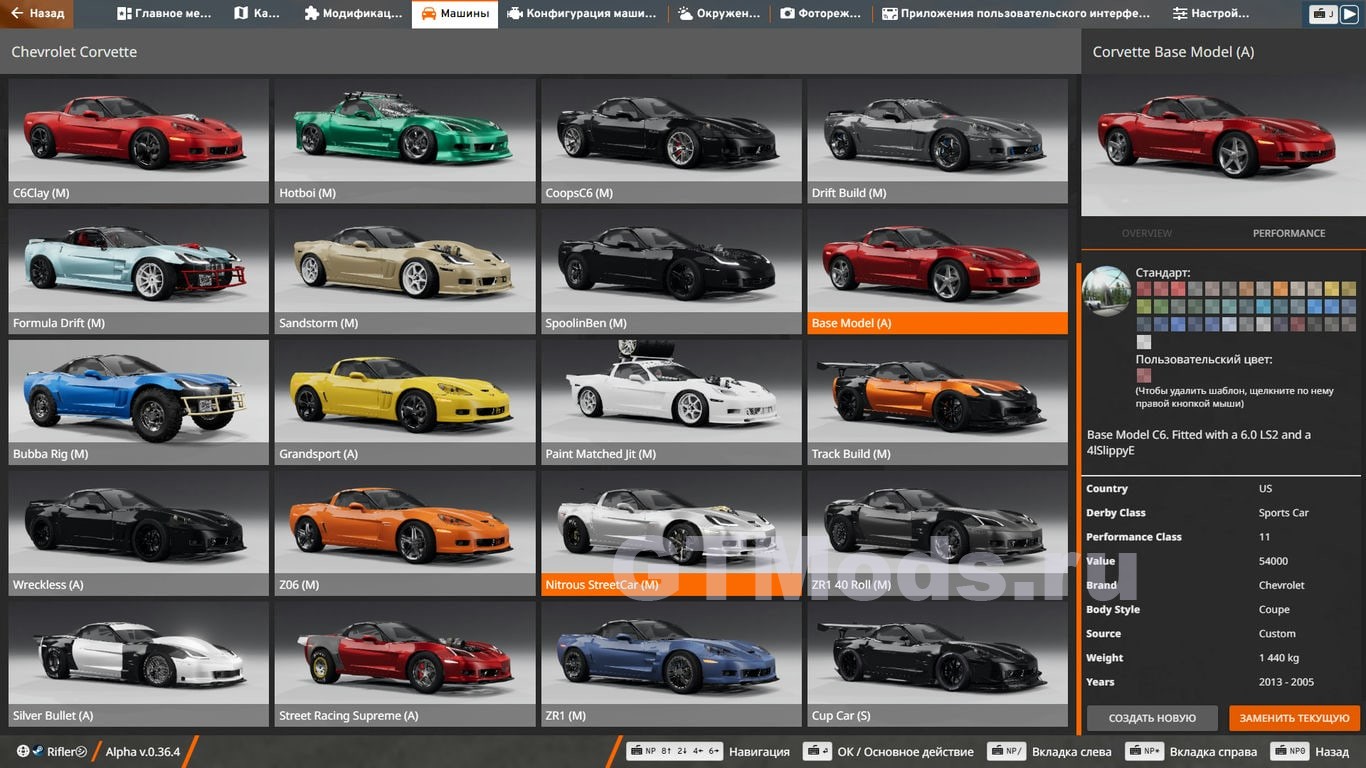Open the Настройки sliders tab
This screenshot has width=1366, height=768.
[x=1211, y=14]
